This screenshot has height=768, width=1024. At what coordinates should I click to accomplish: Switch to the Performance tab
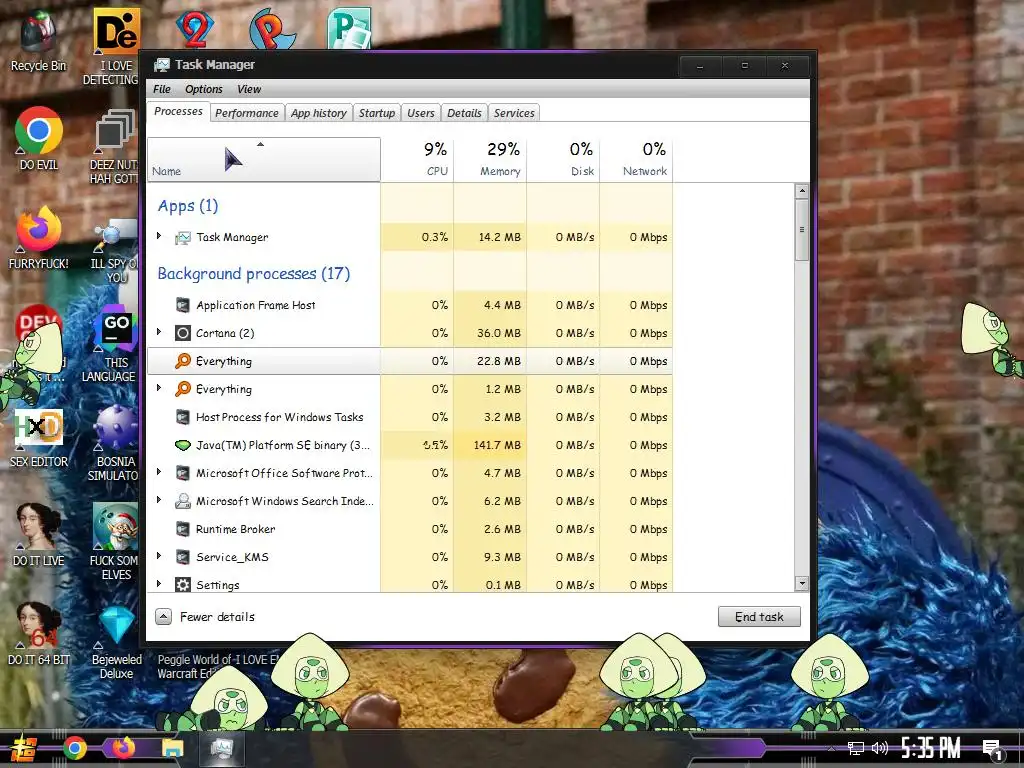pyautogui.click(x=247, y=113)
